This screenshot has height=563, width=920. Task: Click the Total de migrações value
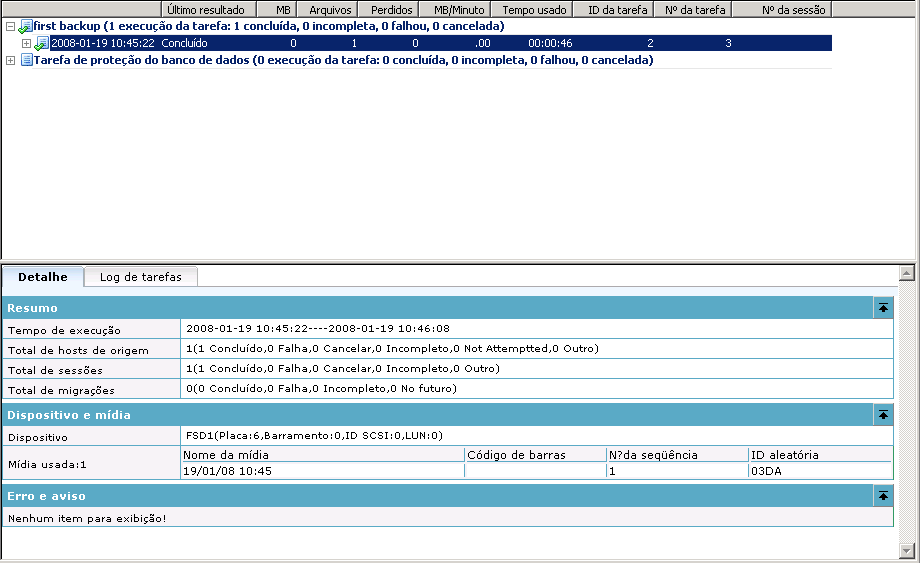[321, 389]
